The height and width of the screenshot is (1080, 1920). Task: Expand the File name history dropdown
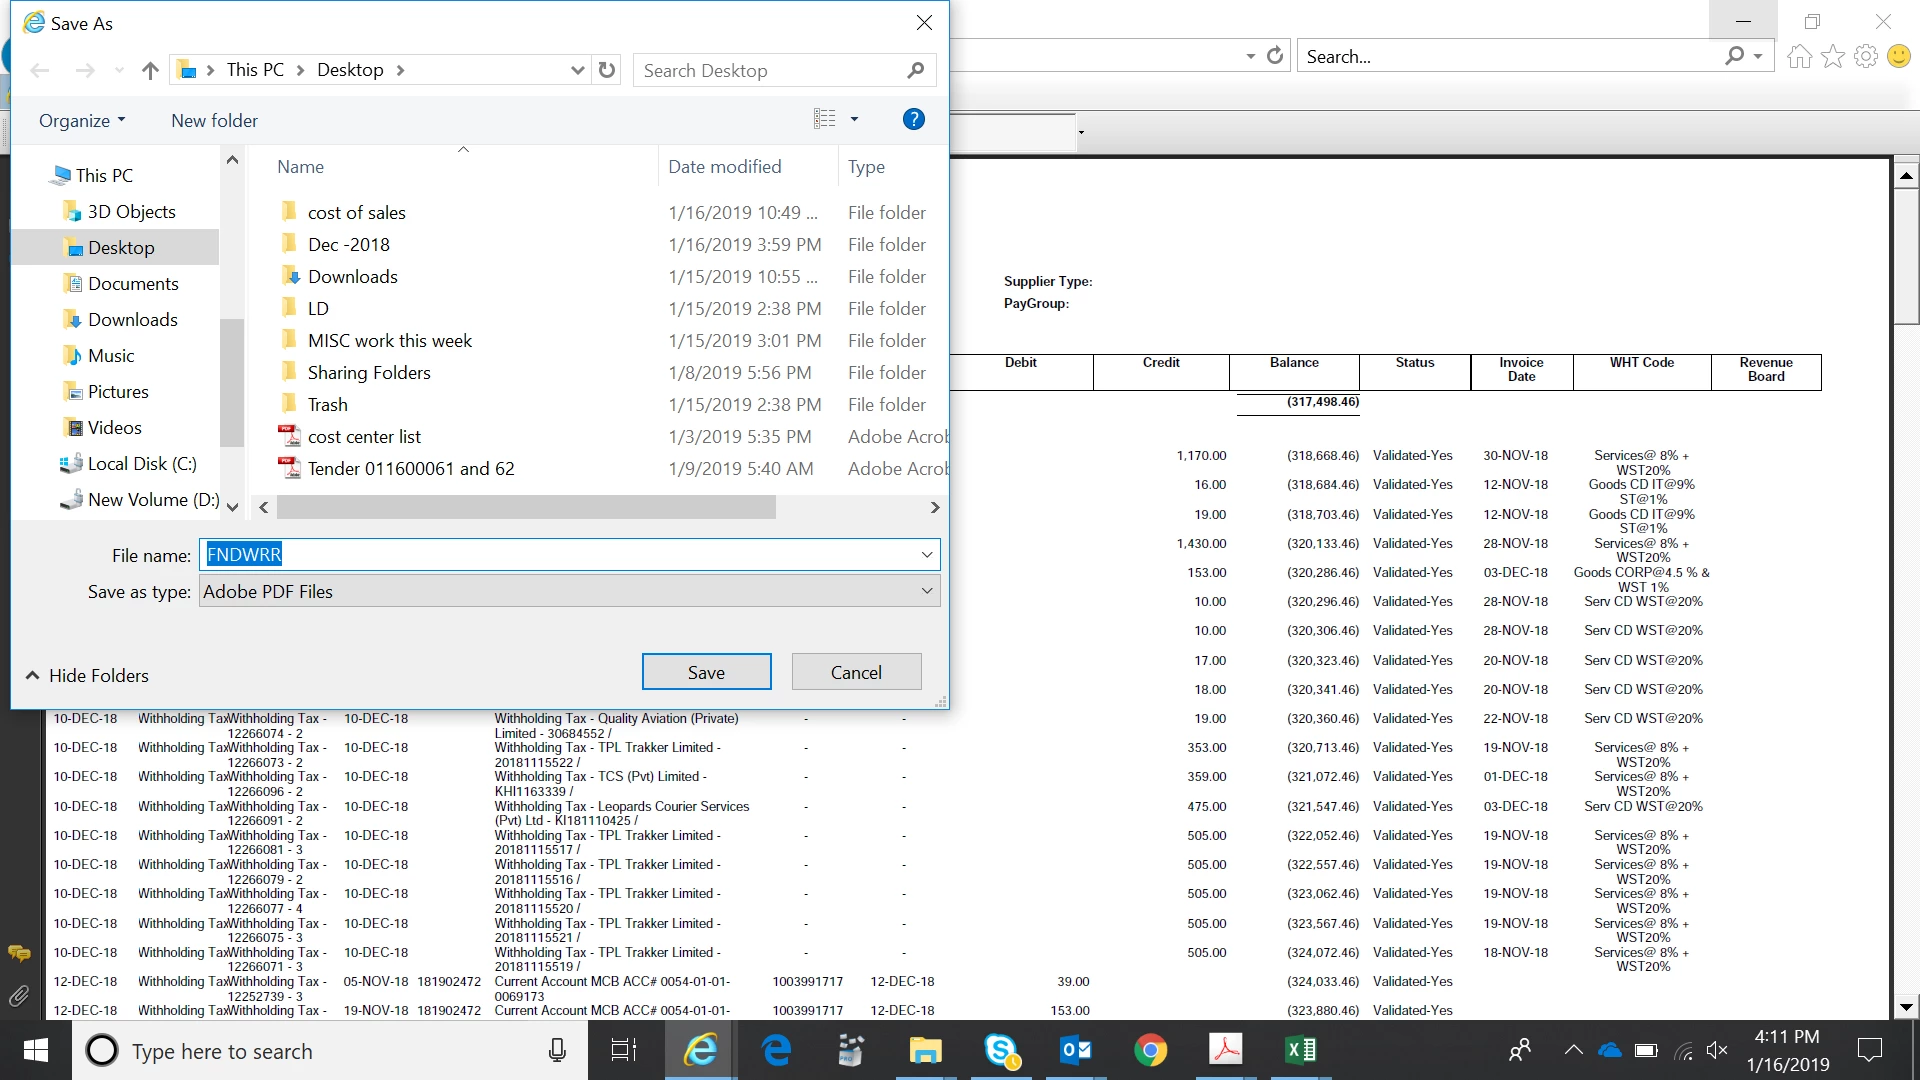coord(927,555)
